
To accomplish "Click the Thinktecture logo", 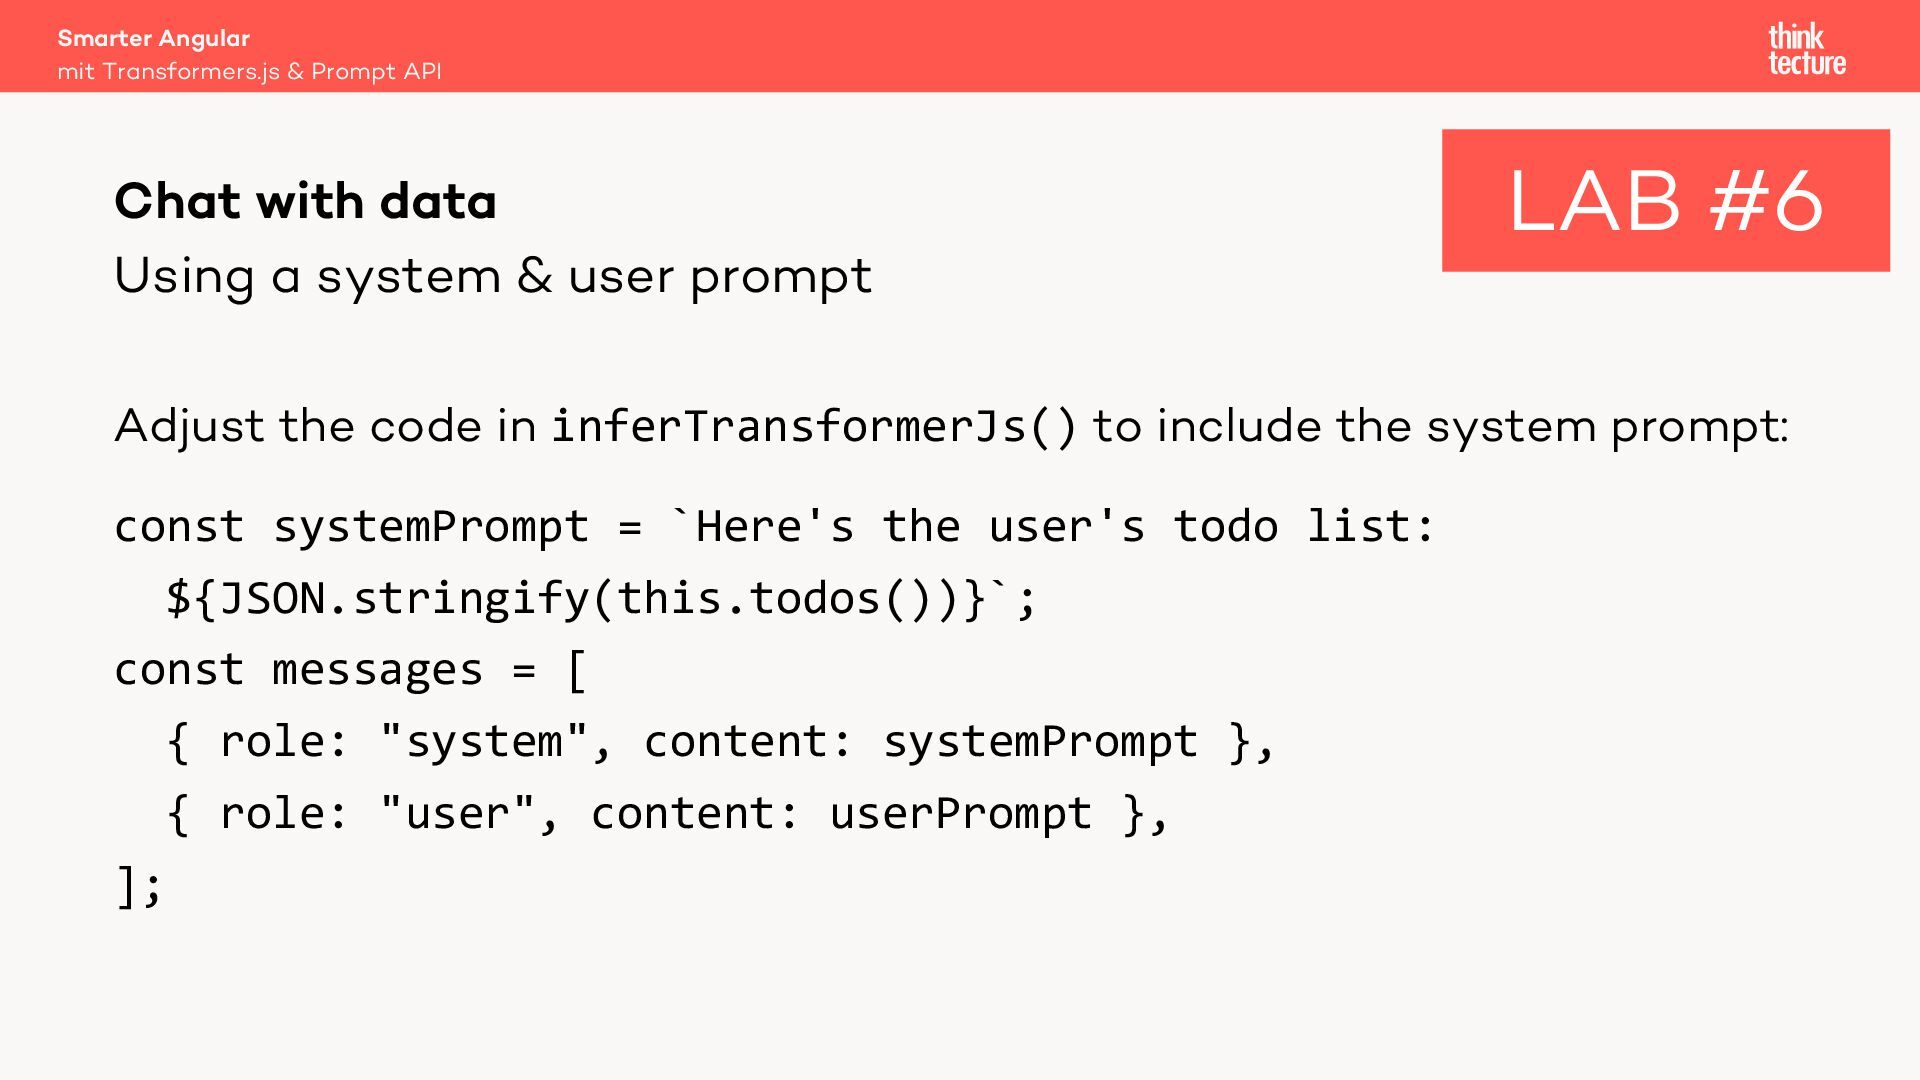I will [x=1806, y=50].
